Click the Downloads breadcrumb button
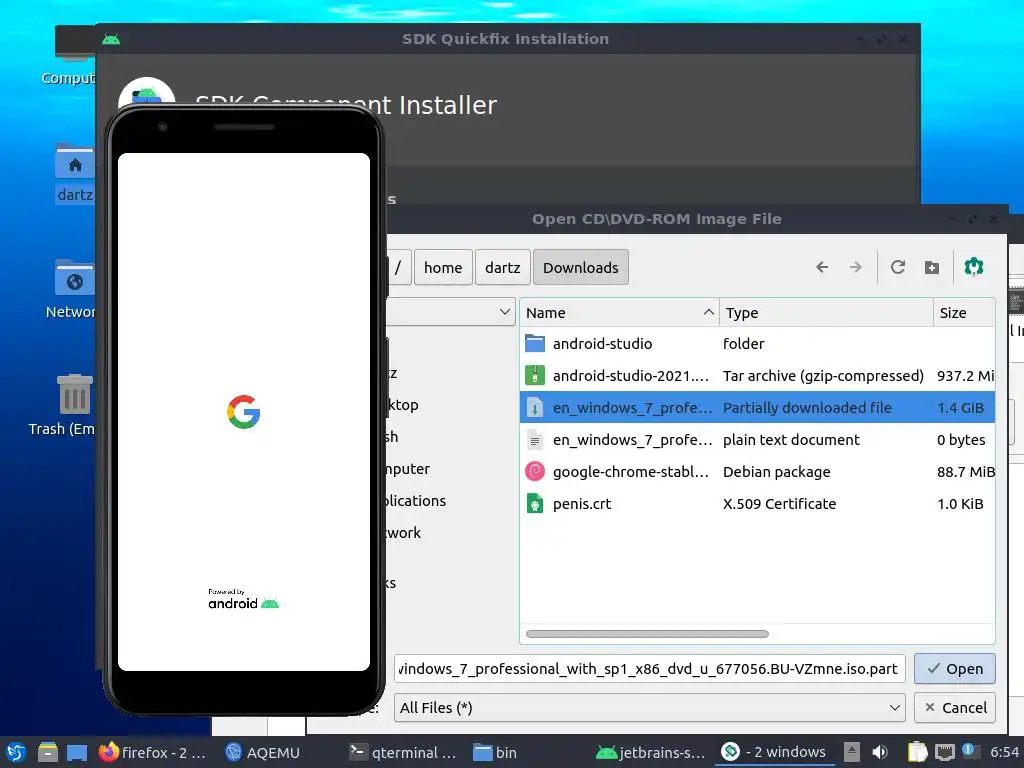The width and height of the screenshot is (1024, 768). [x=581, y=267]
